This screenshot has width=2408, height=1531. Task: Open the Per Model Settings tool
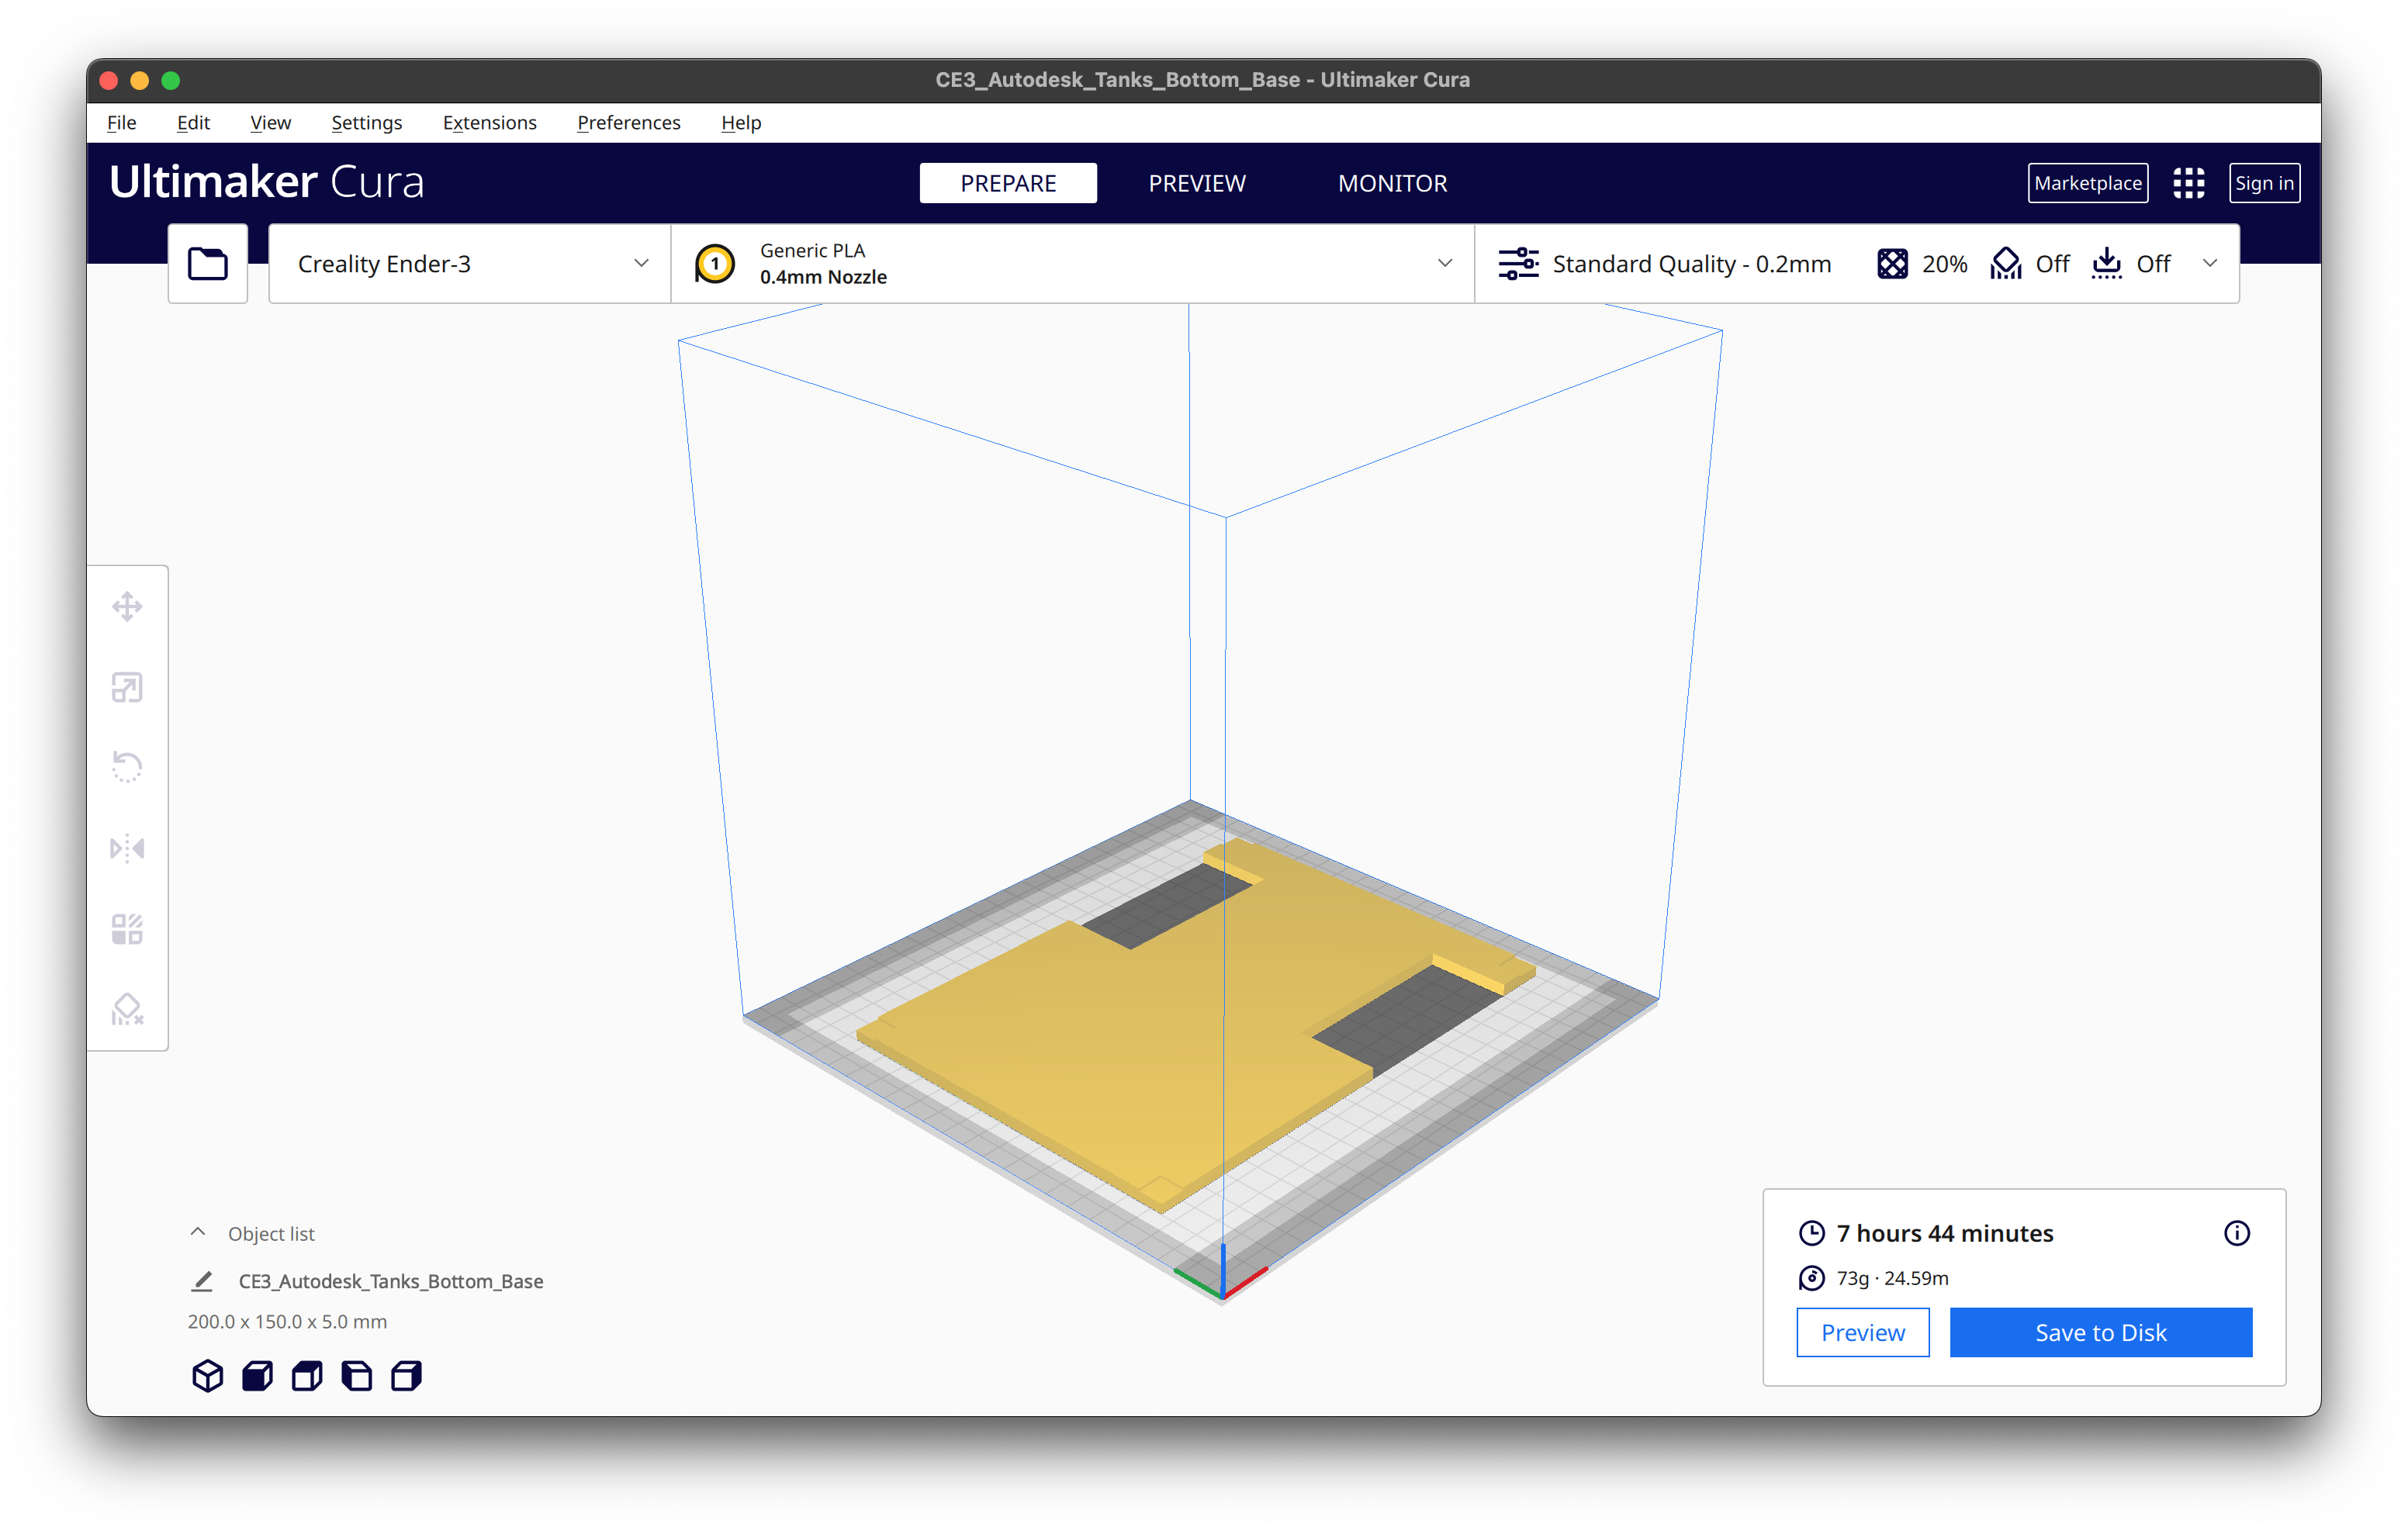coord(127,929)
